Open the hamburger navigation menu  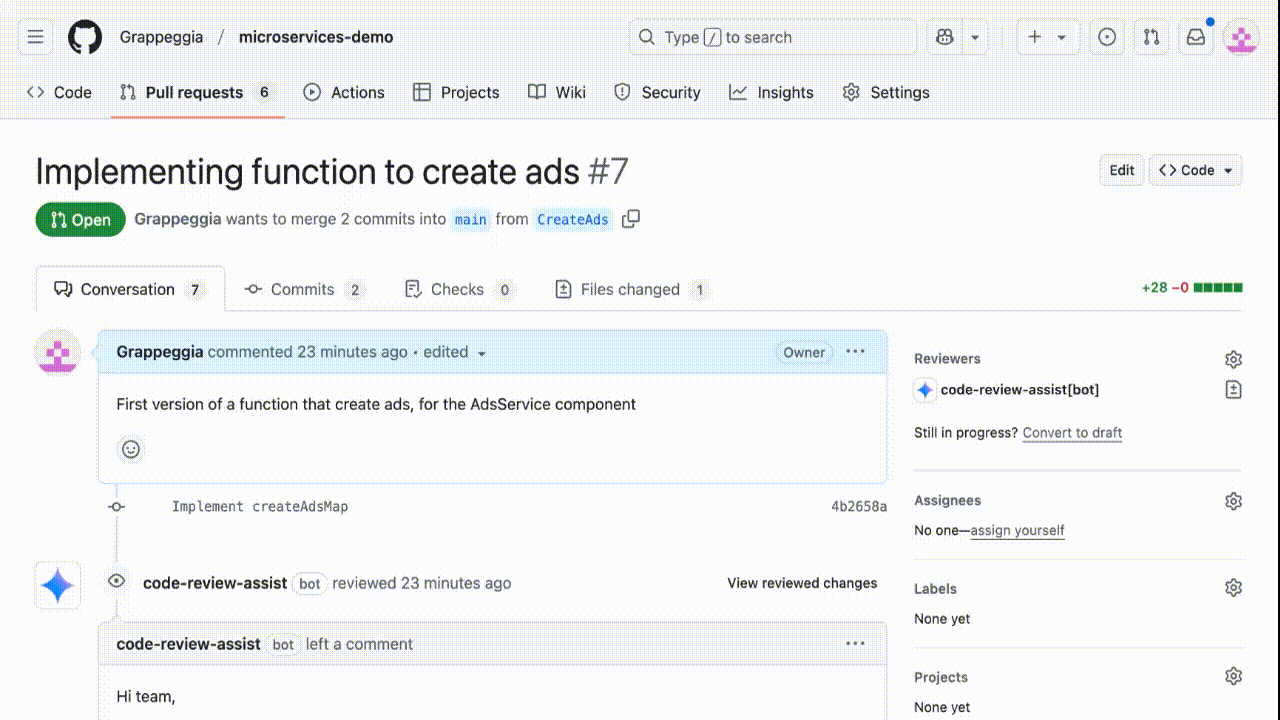coord(36,37)
